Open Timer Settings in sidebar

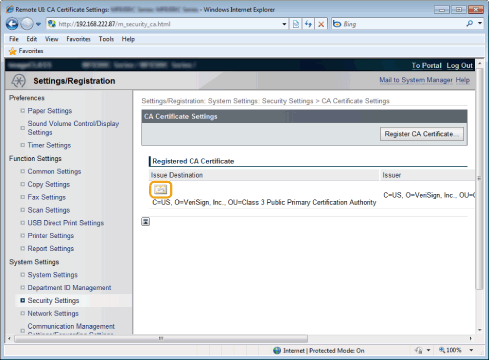(x=49, y=145)
